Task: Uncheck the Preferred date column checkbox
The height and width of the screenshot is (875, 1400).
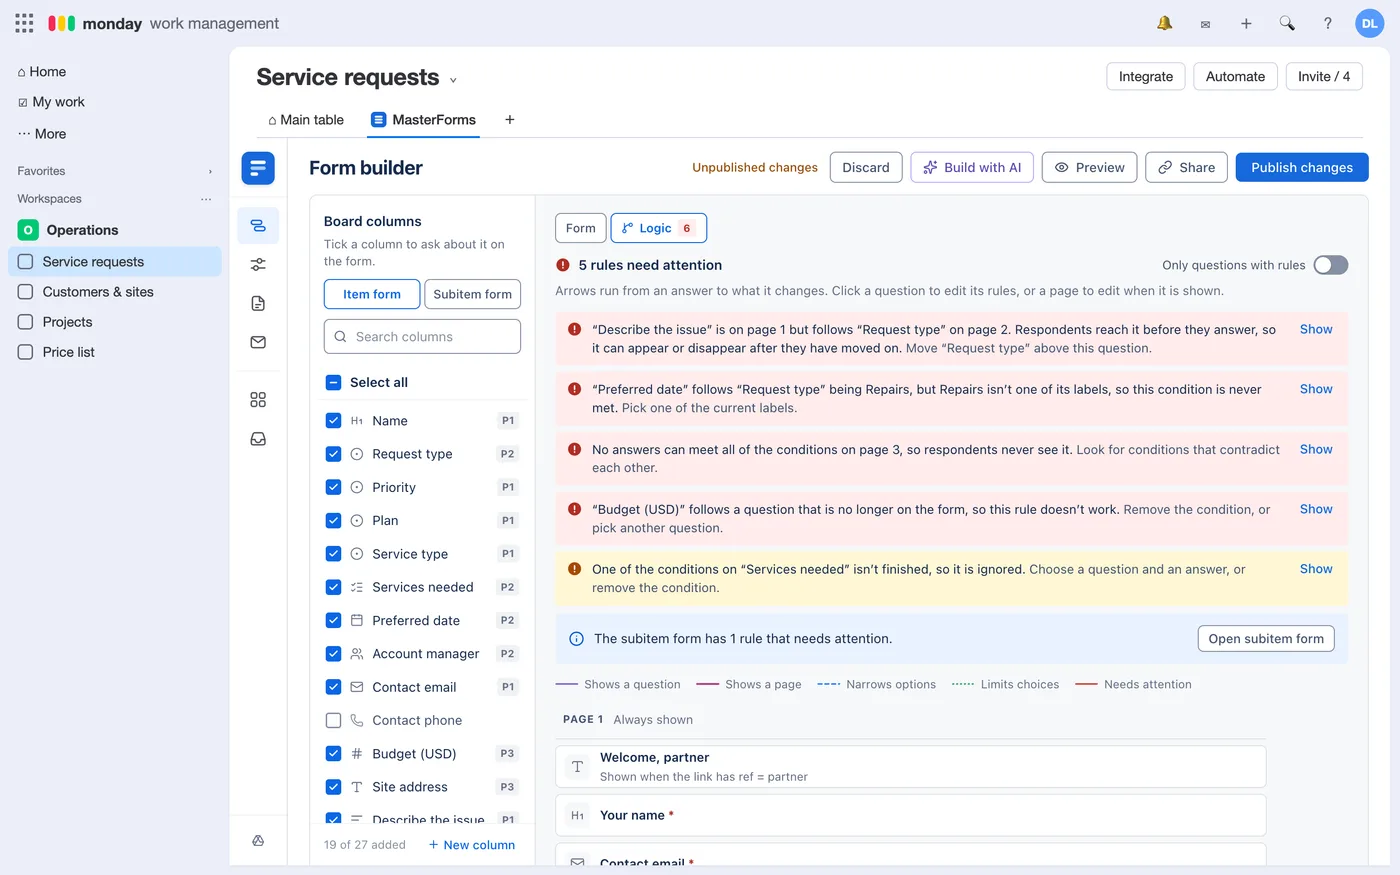Action: pos(334,621)
